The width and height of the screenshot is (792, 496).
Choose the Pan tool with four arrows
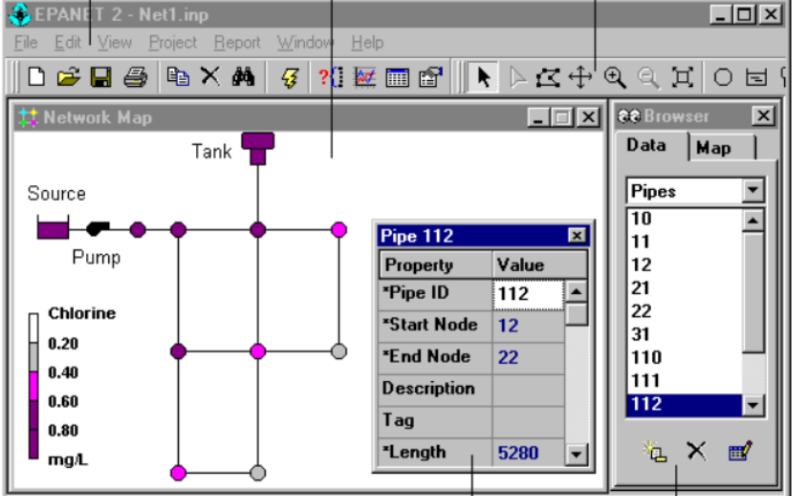581,78
